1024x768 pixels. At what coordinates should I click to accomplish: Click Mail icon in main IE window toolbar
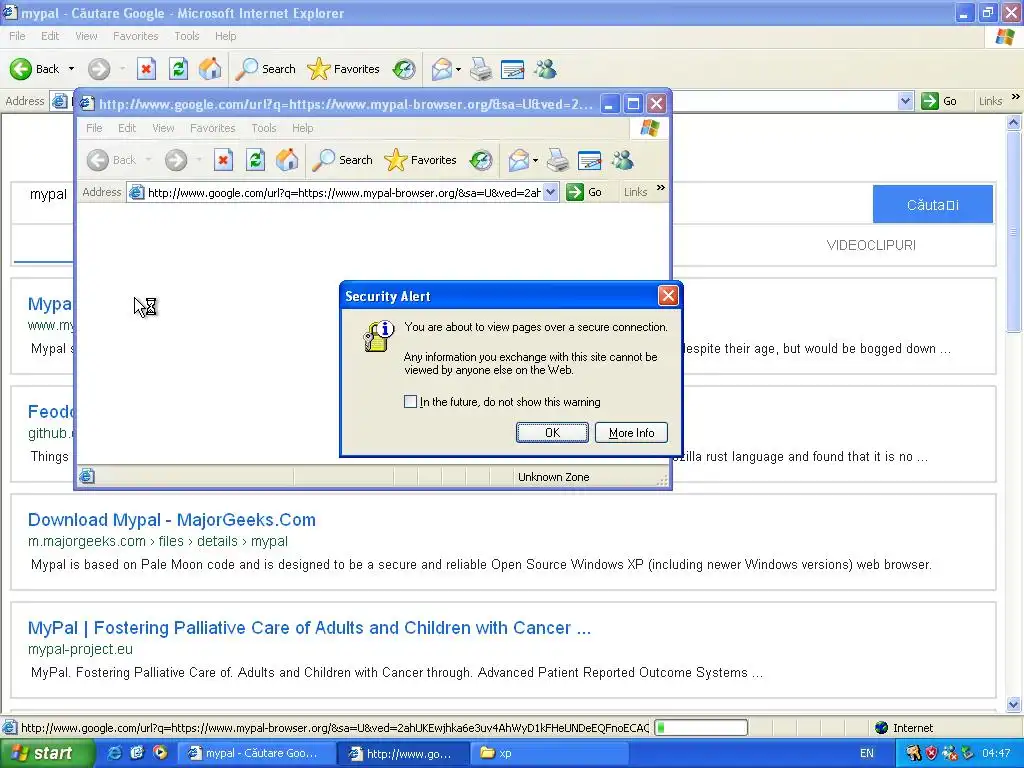tap(442, 69)
